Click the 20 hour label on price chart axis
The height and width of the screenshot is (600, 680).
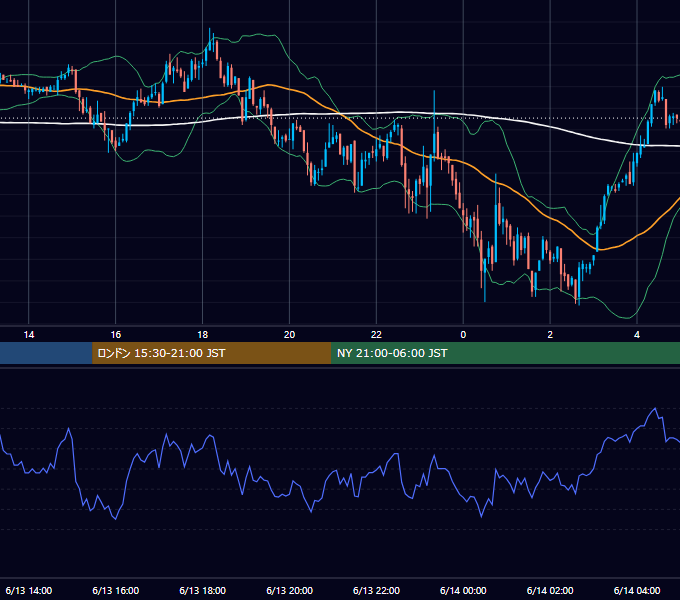tap(289, 335)
